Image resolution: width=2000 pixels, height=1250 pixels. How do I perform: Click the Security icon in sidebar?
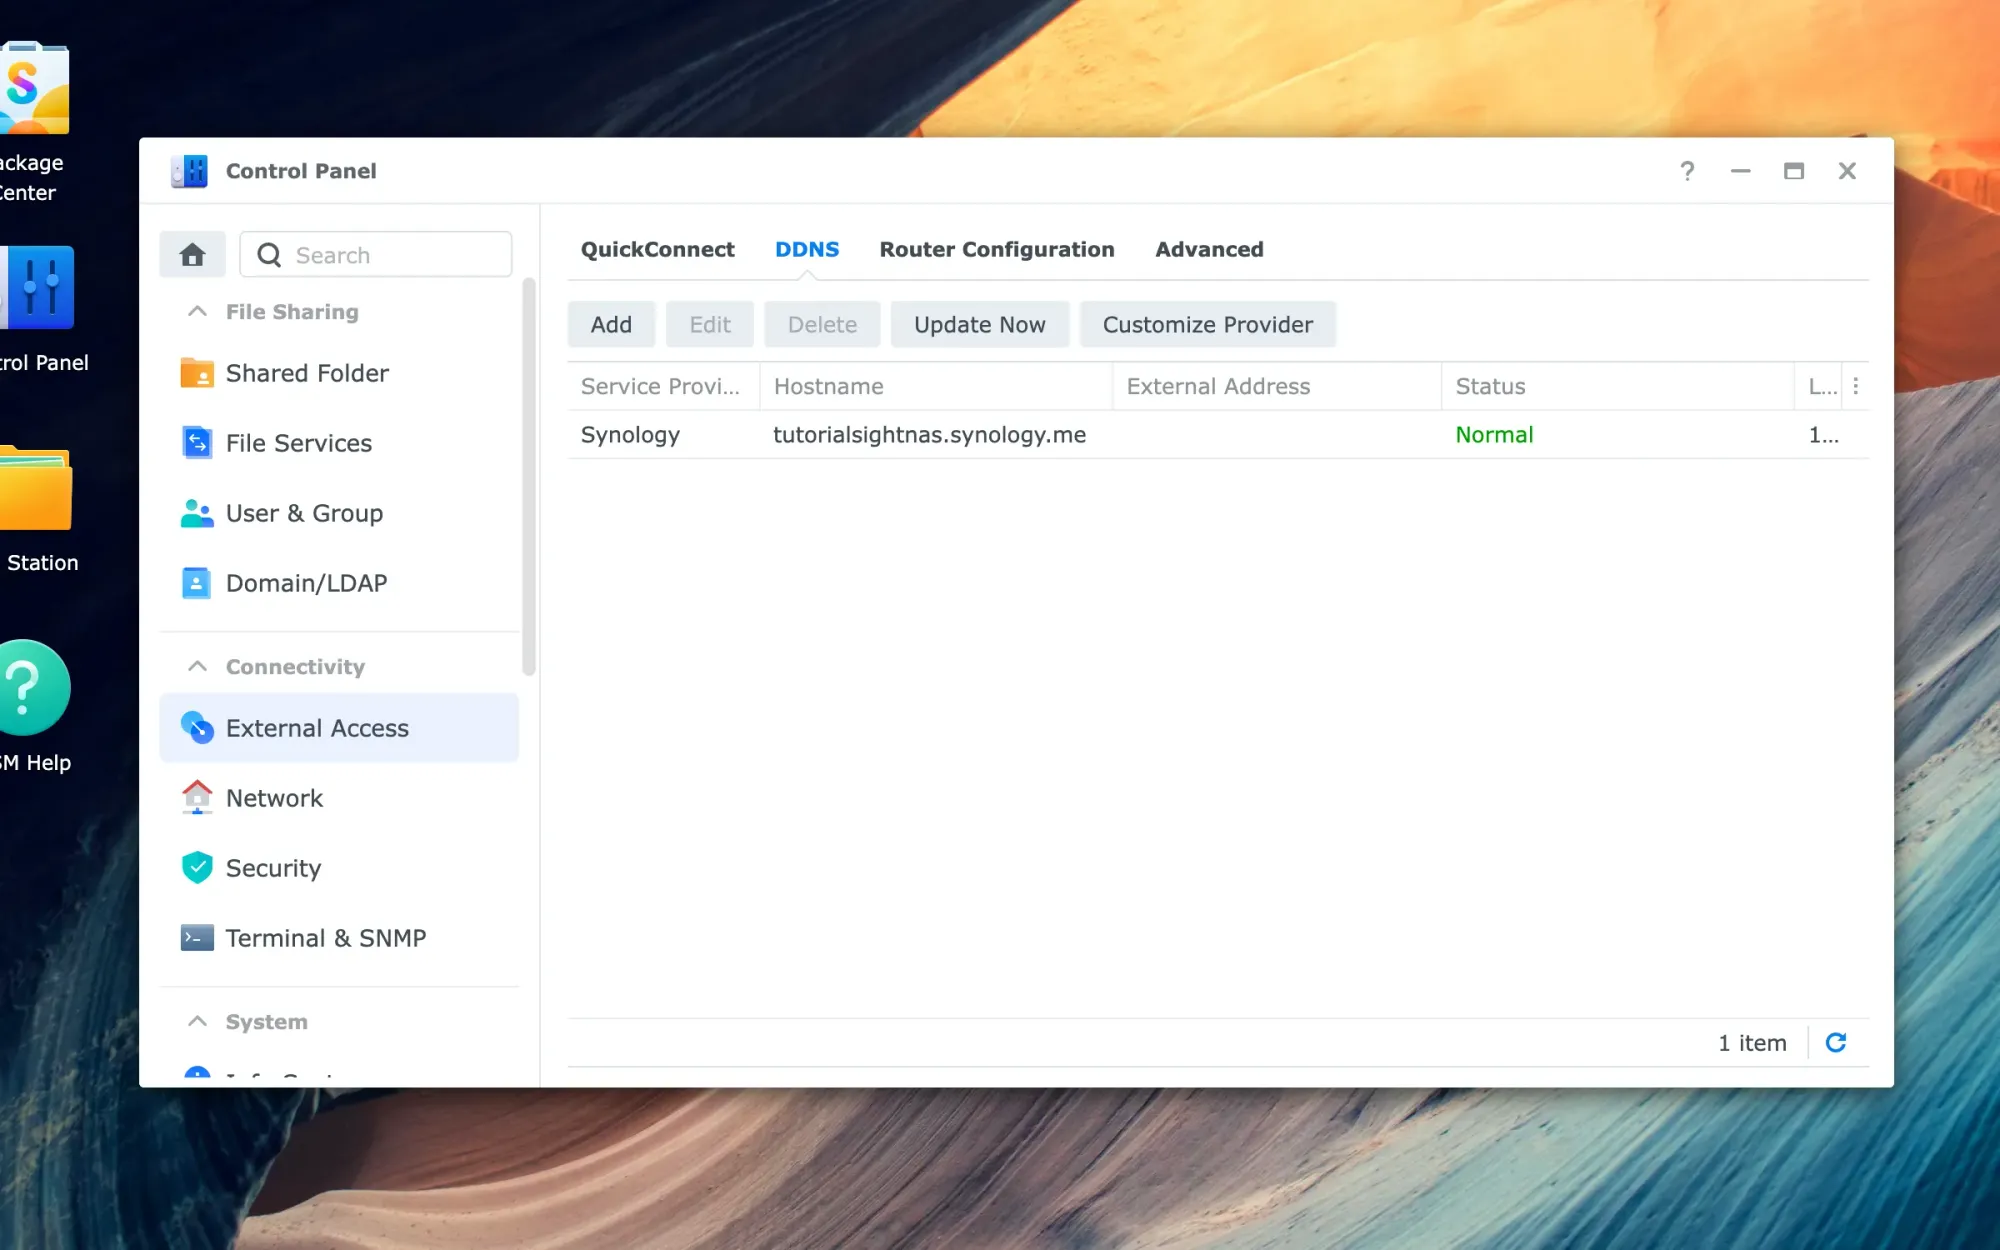[x=197, y=867]
